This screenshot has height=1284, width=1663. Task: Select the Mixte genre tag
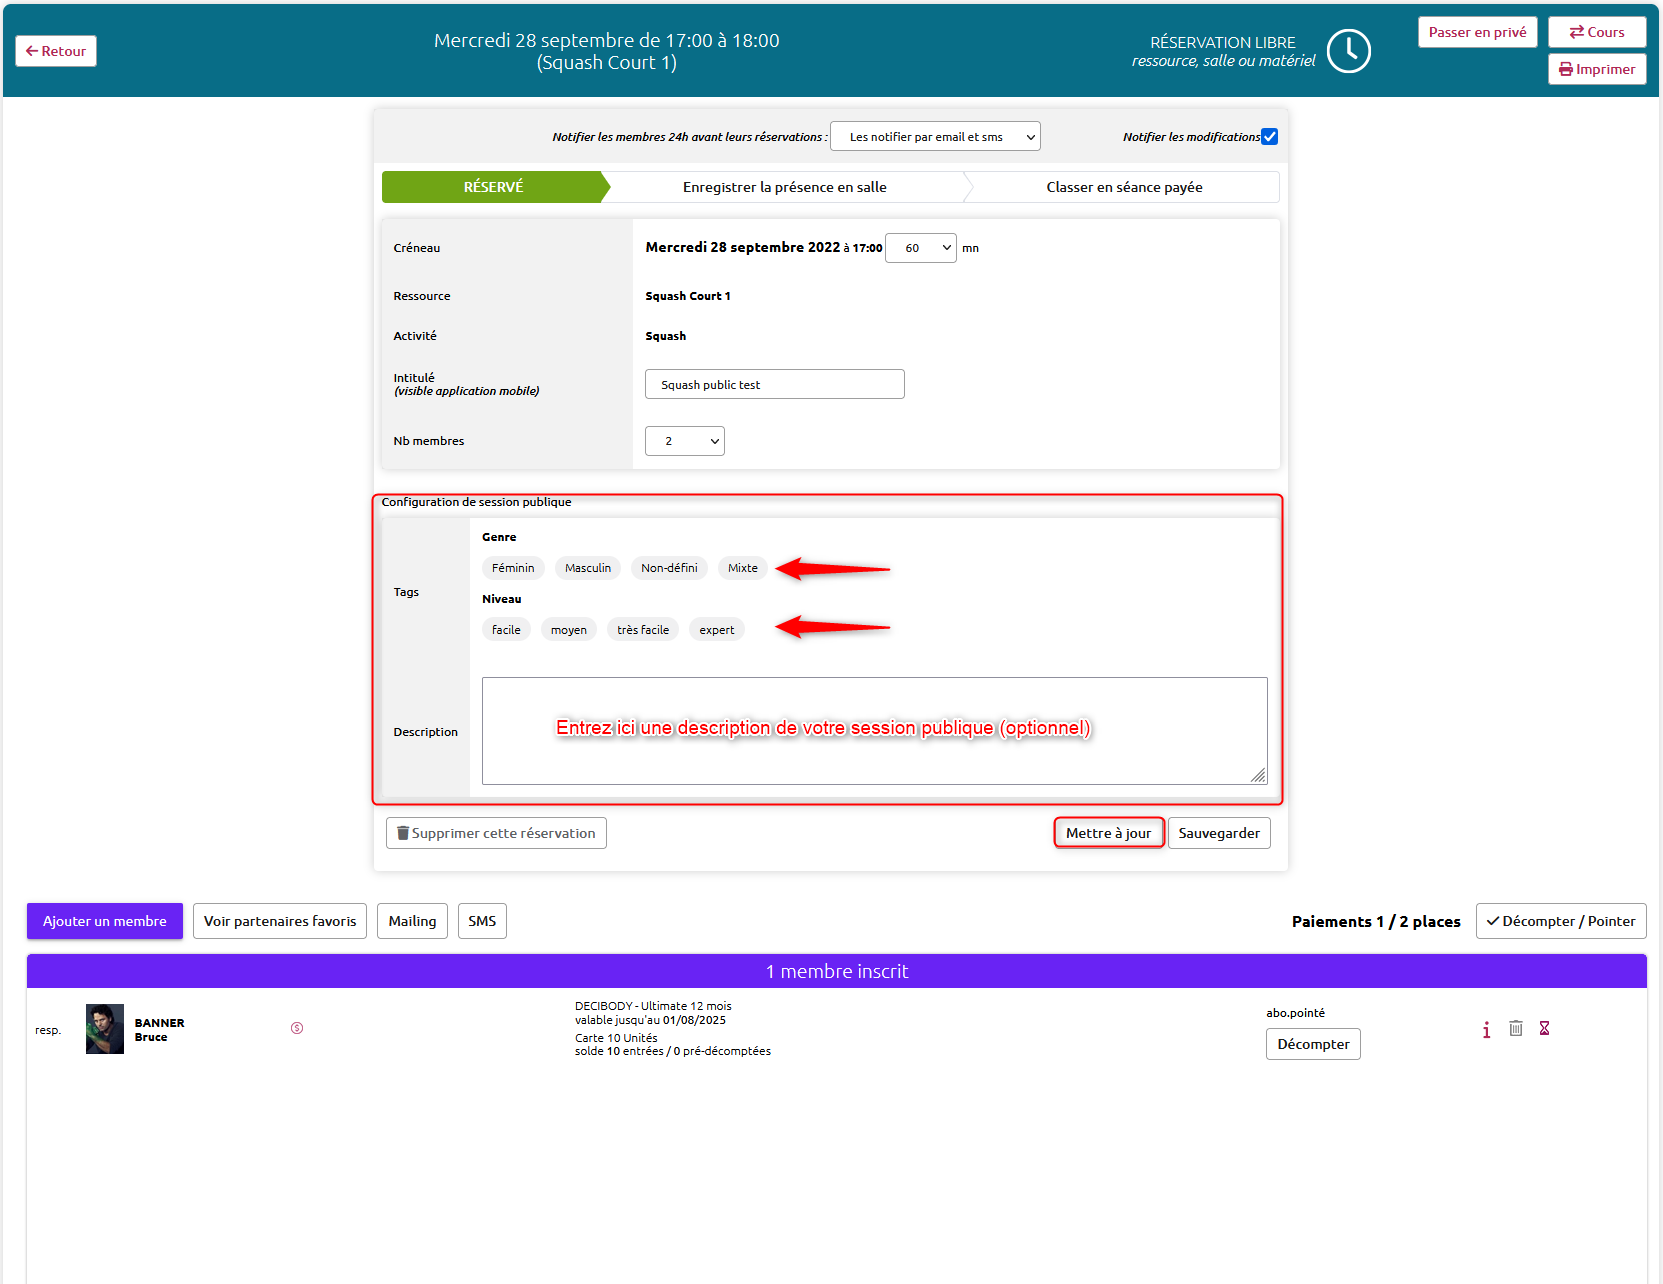[743, 568]
